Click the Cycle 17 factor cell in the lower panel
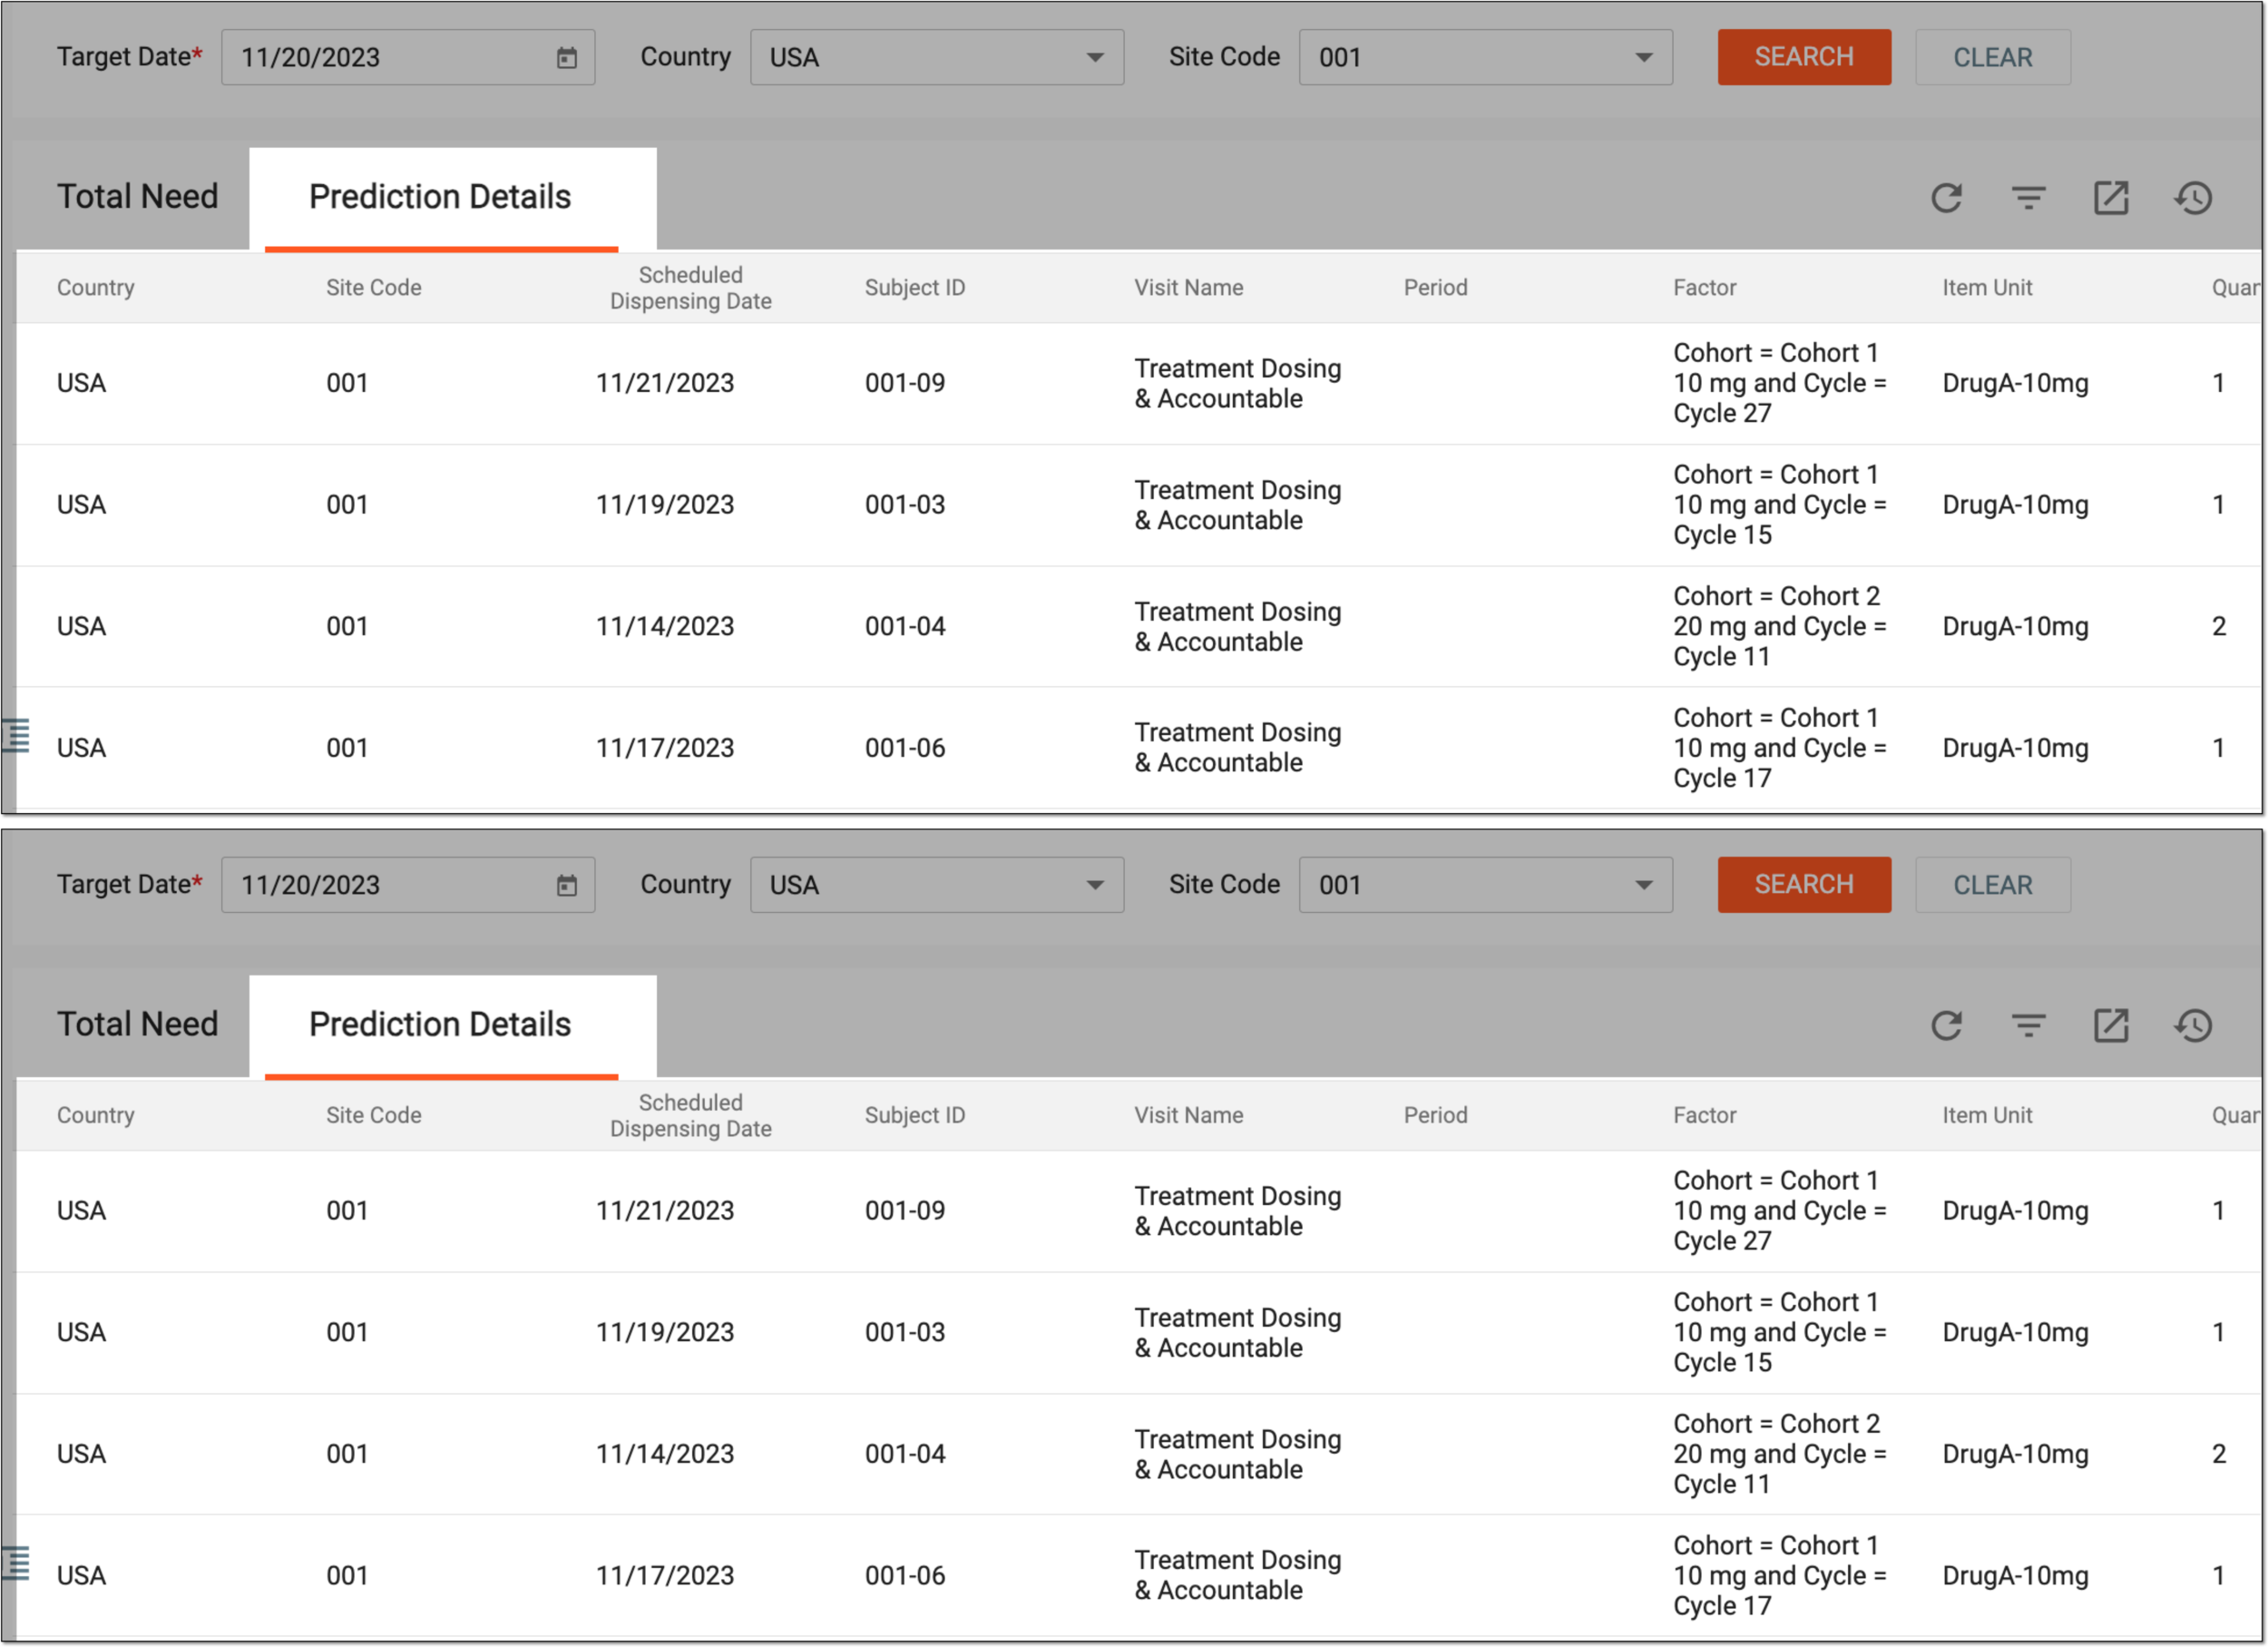Image resolution: width=2268 pixels, height=1647 pixels. 1779,1576
